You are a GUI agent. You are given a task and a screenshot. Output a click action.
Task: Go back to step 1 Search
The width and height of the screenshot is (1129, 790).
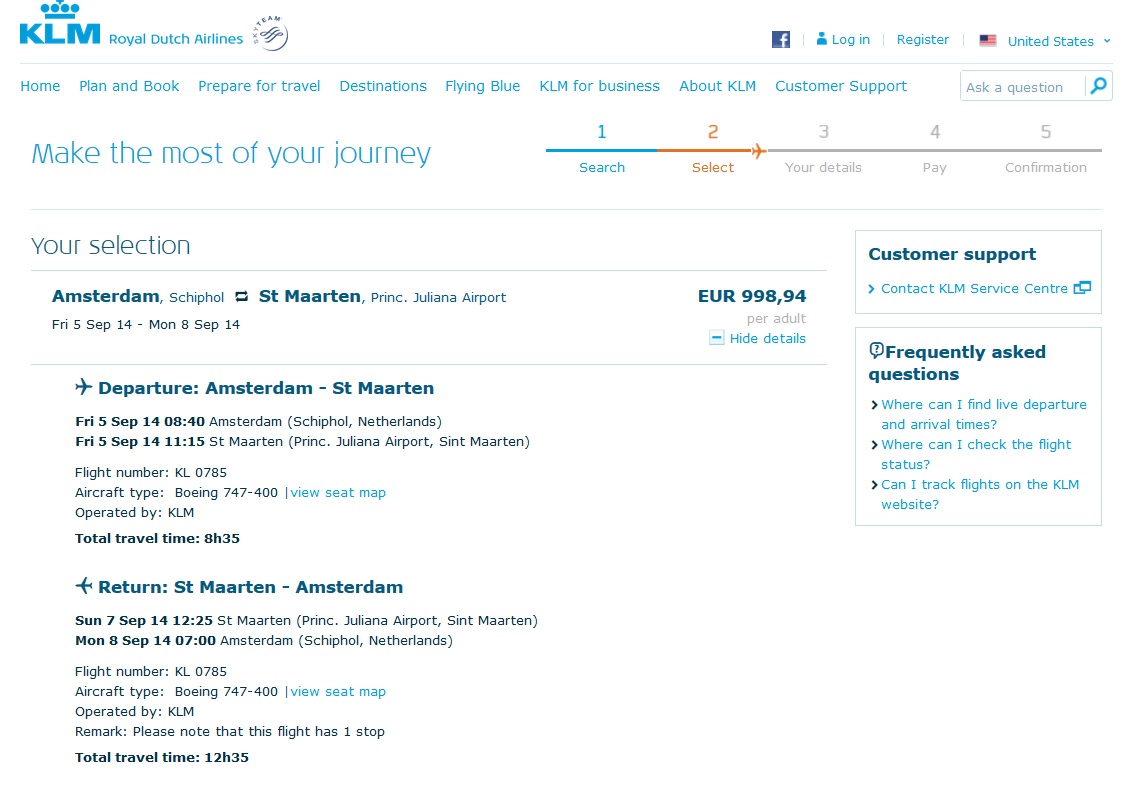pos(601,149)
